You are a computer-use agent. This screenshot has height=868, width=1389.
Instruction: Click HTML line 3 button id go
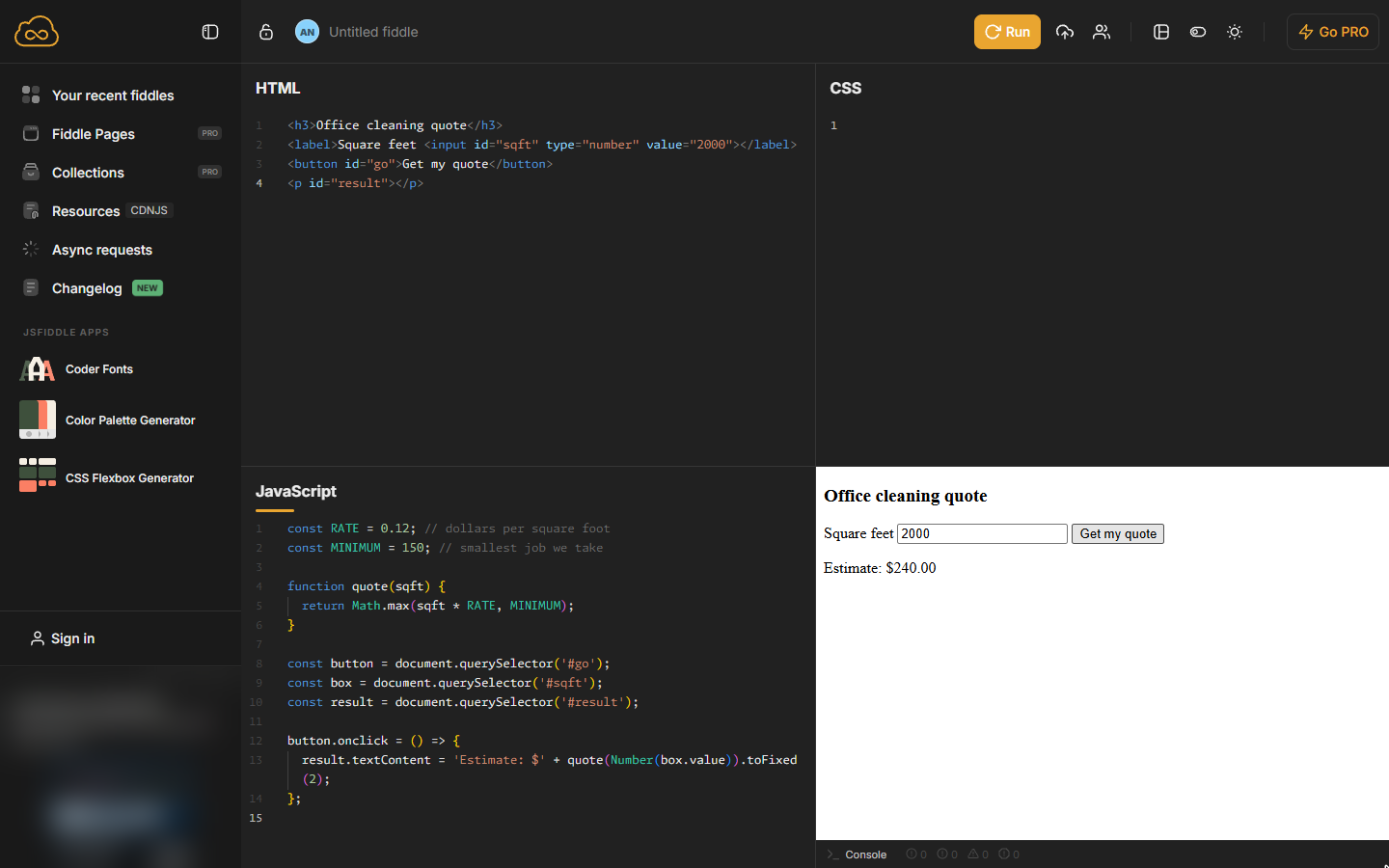[420, 164]
